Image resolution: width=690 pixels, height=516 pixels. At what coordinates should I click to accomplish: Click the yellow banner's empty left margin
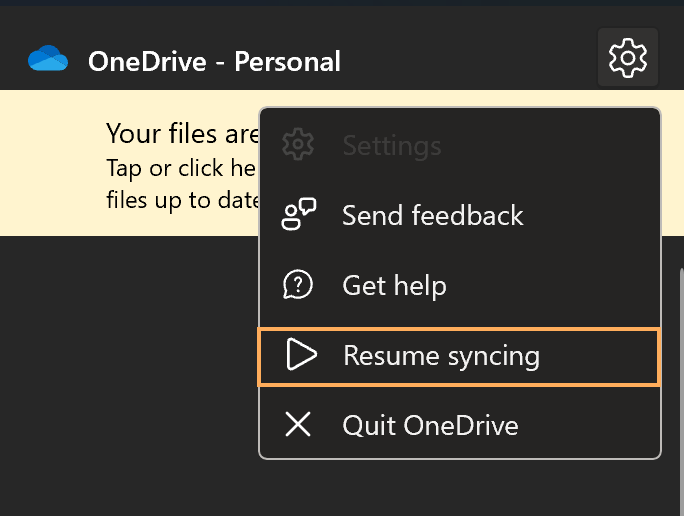pos(50,165)
